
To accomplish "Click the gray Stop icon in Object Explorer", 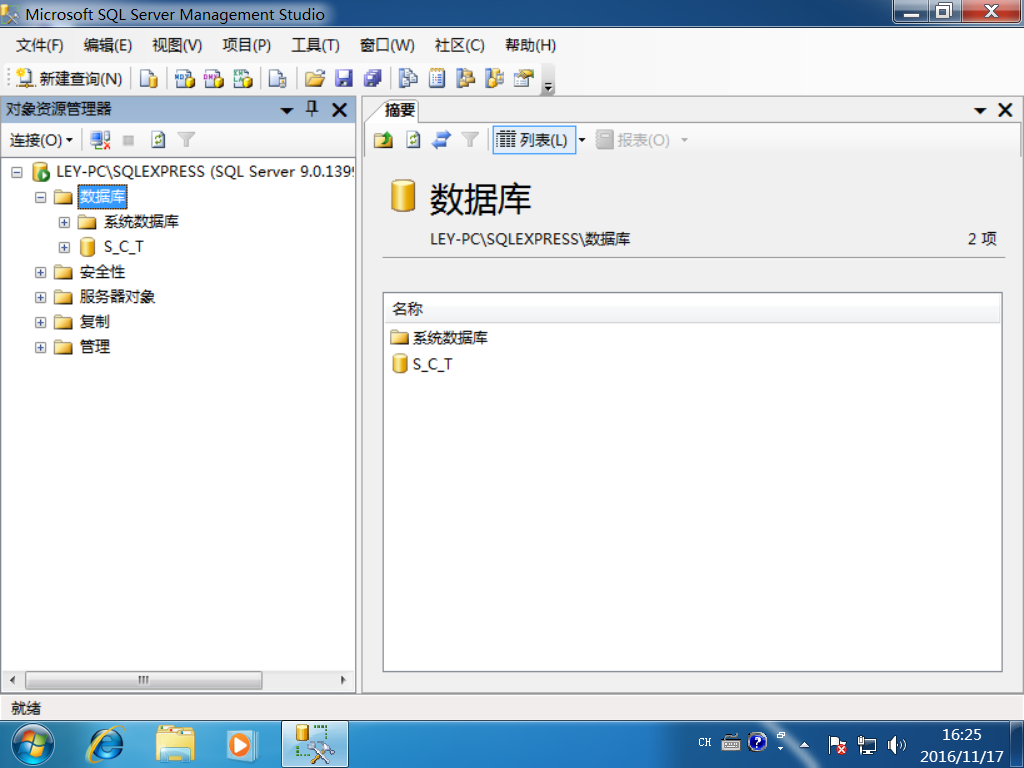I will tap(129, 140).
